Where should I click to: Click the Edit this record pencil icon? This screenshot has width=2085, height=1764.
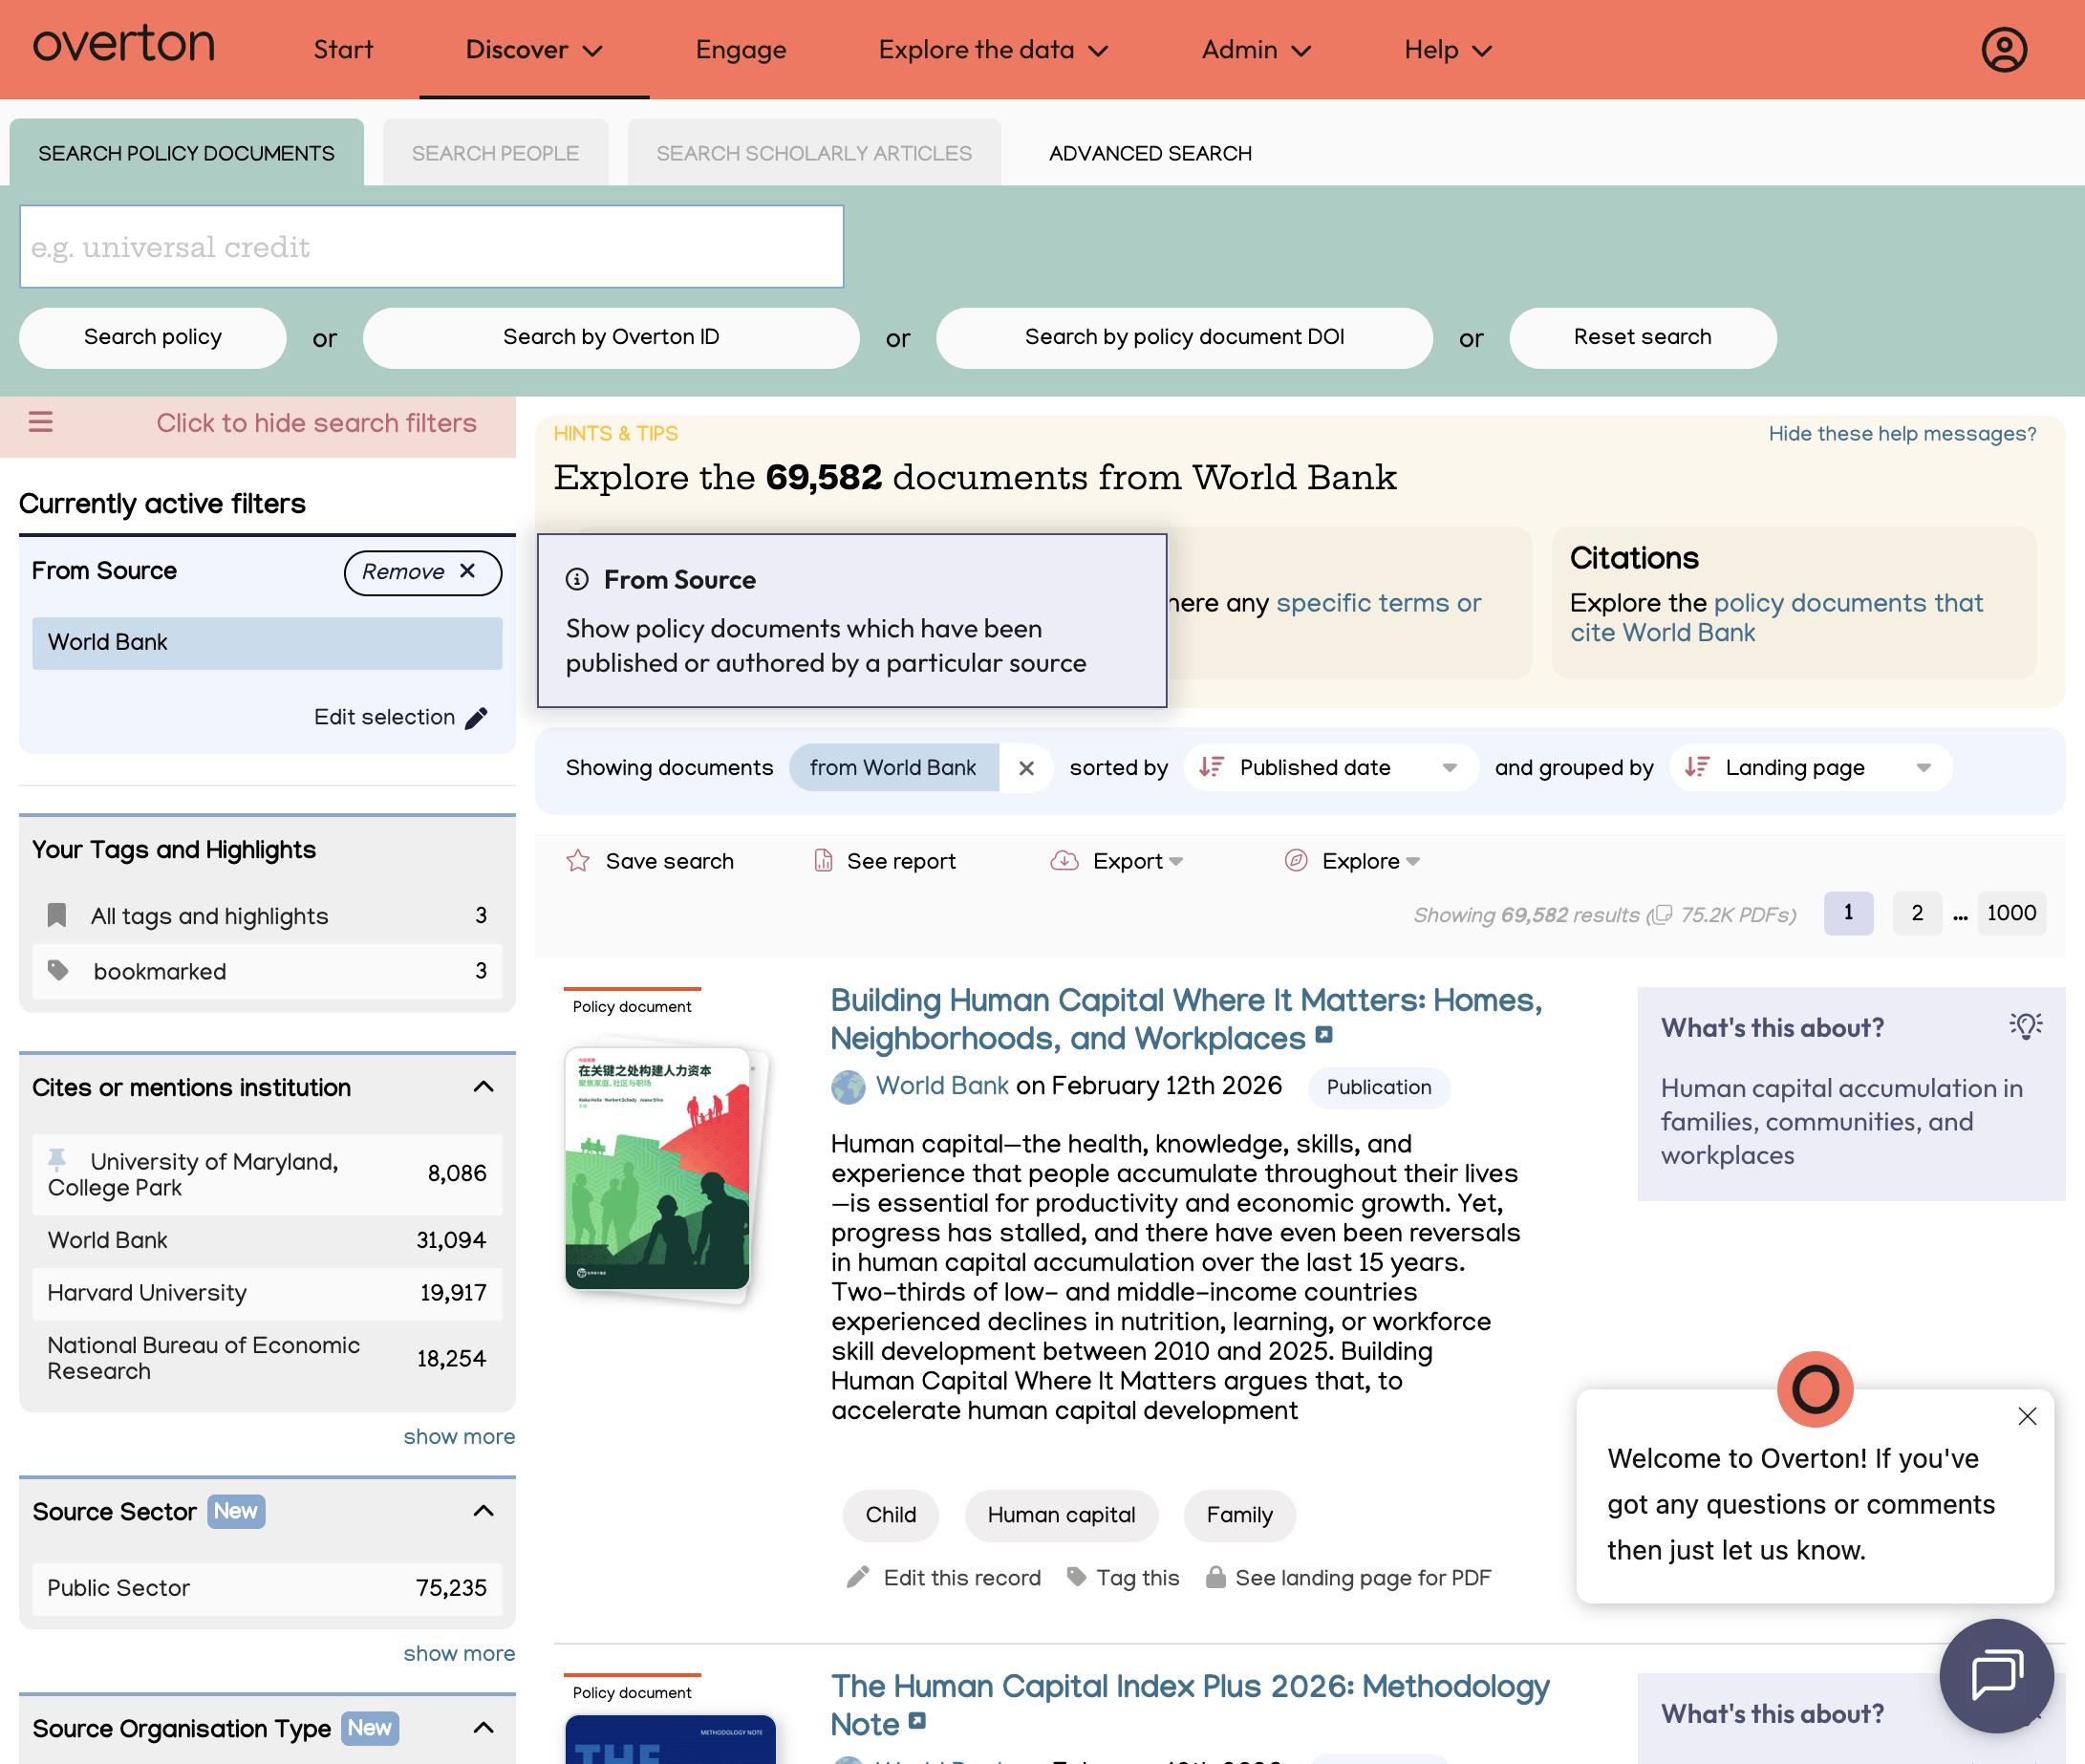[857, 1577]
